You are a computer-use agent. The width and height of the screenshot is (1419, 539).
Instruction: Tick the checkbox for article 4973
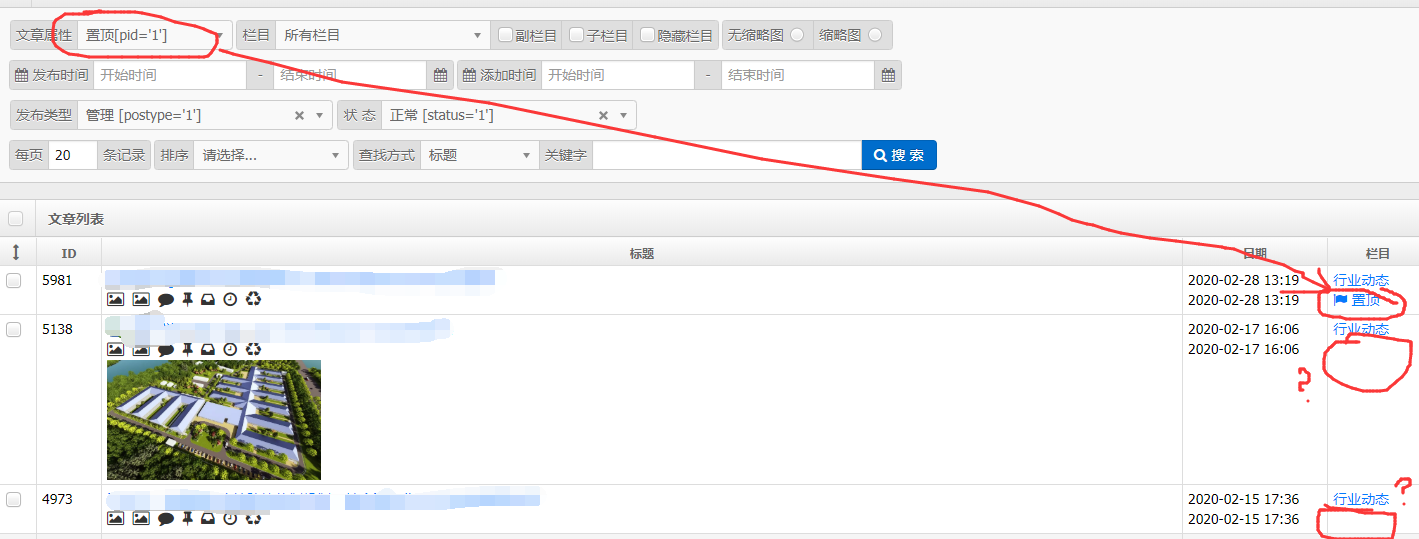[14, 499]
